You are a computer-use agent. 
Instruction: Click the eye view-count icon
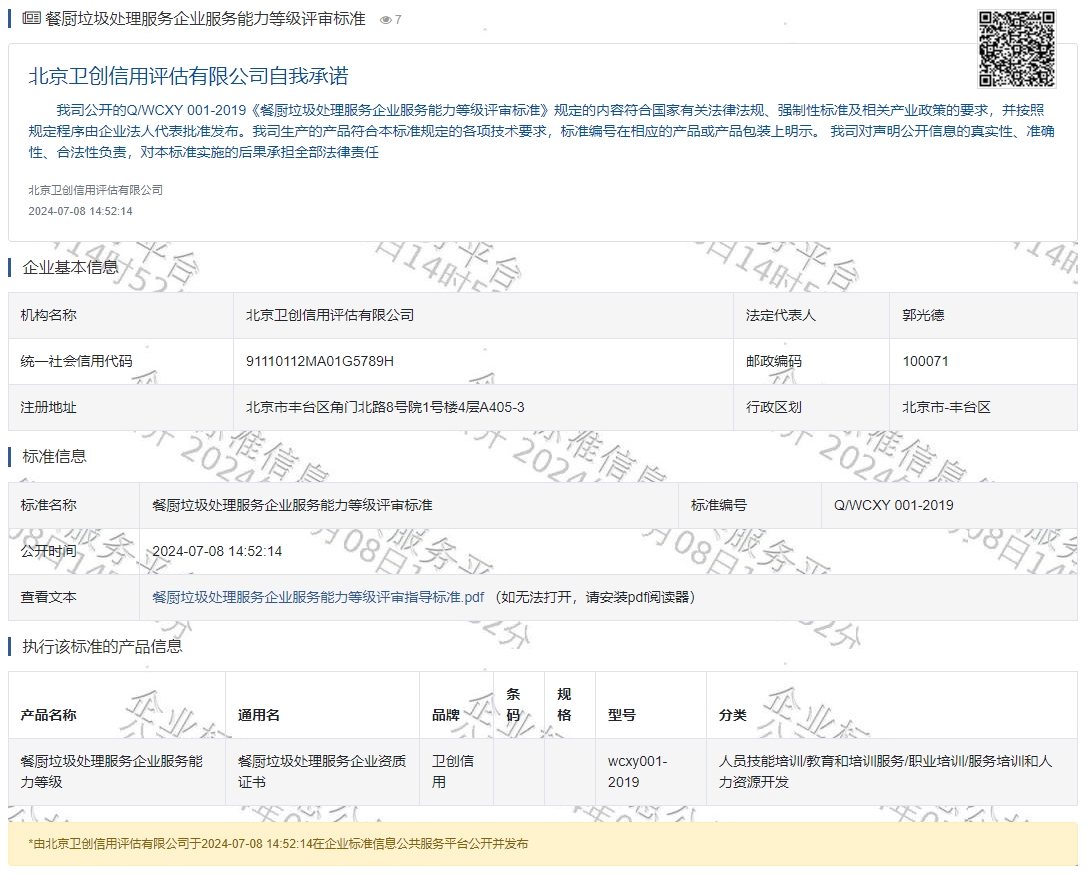[x=385, y=20]
